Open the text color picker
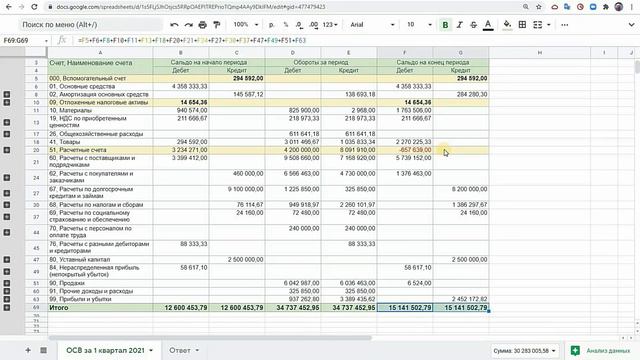 488,25
